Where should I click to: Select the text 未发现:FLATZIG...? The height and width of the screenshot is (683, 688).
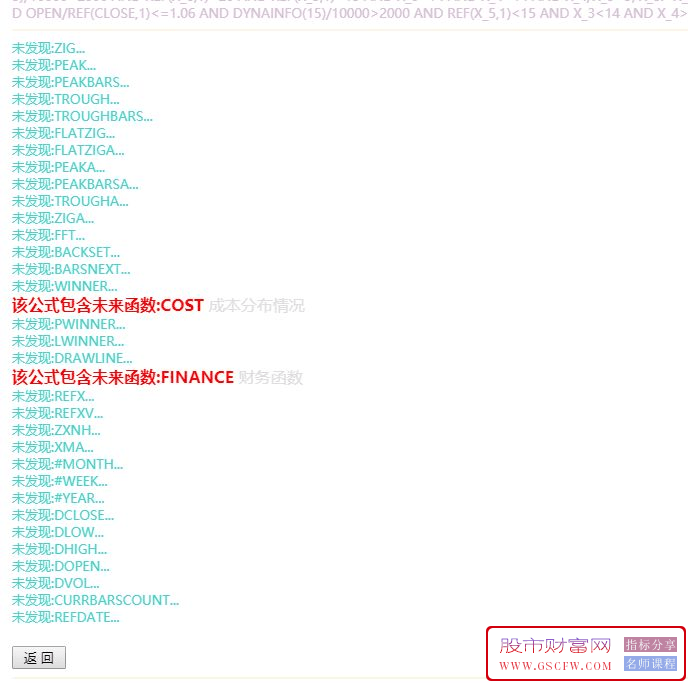(64, 133)
